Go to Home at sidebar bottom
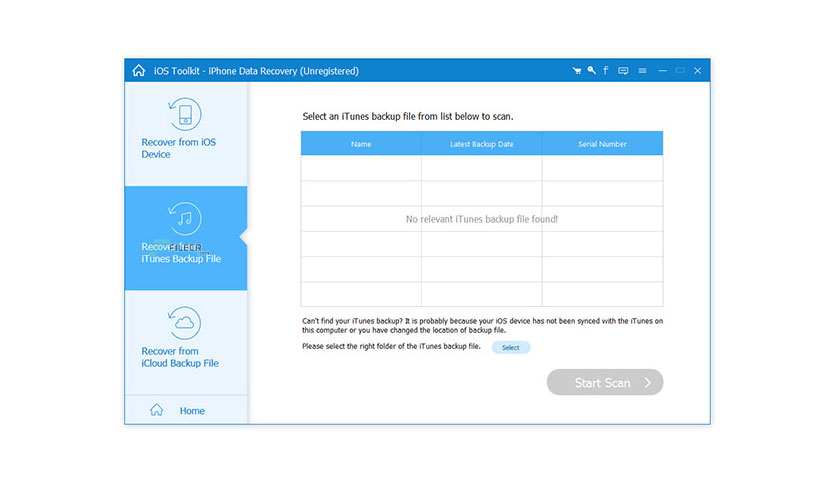836x484 pixels. pyautogui.click(x=186, y=410)
